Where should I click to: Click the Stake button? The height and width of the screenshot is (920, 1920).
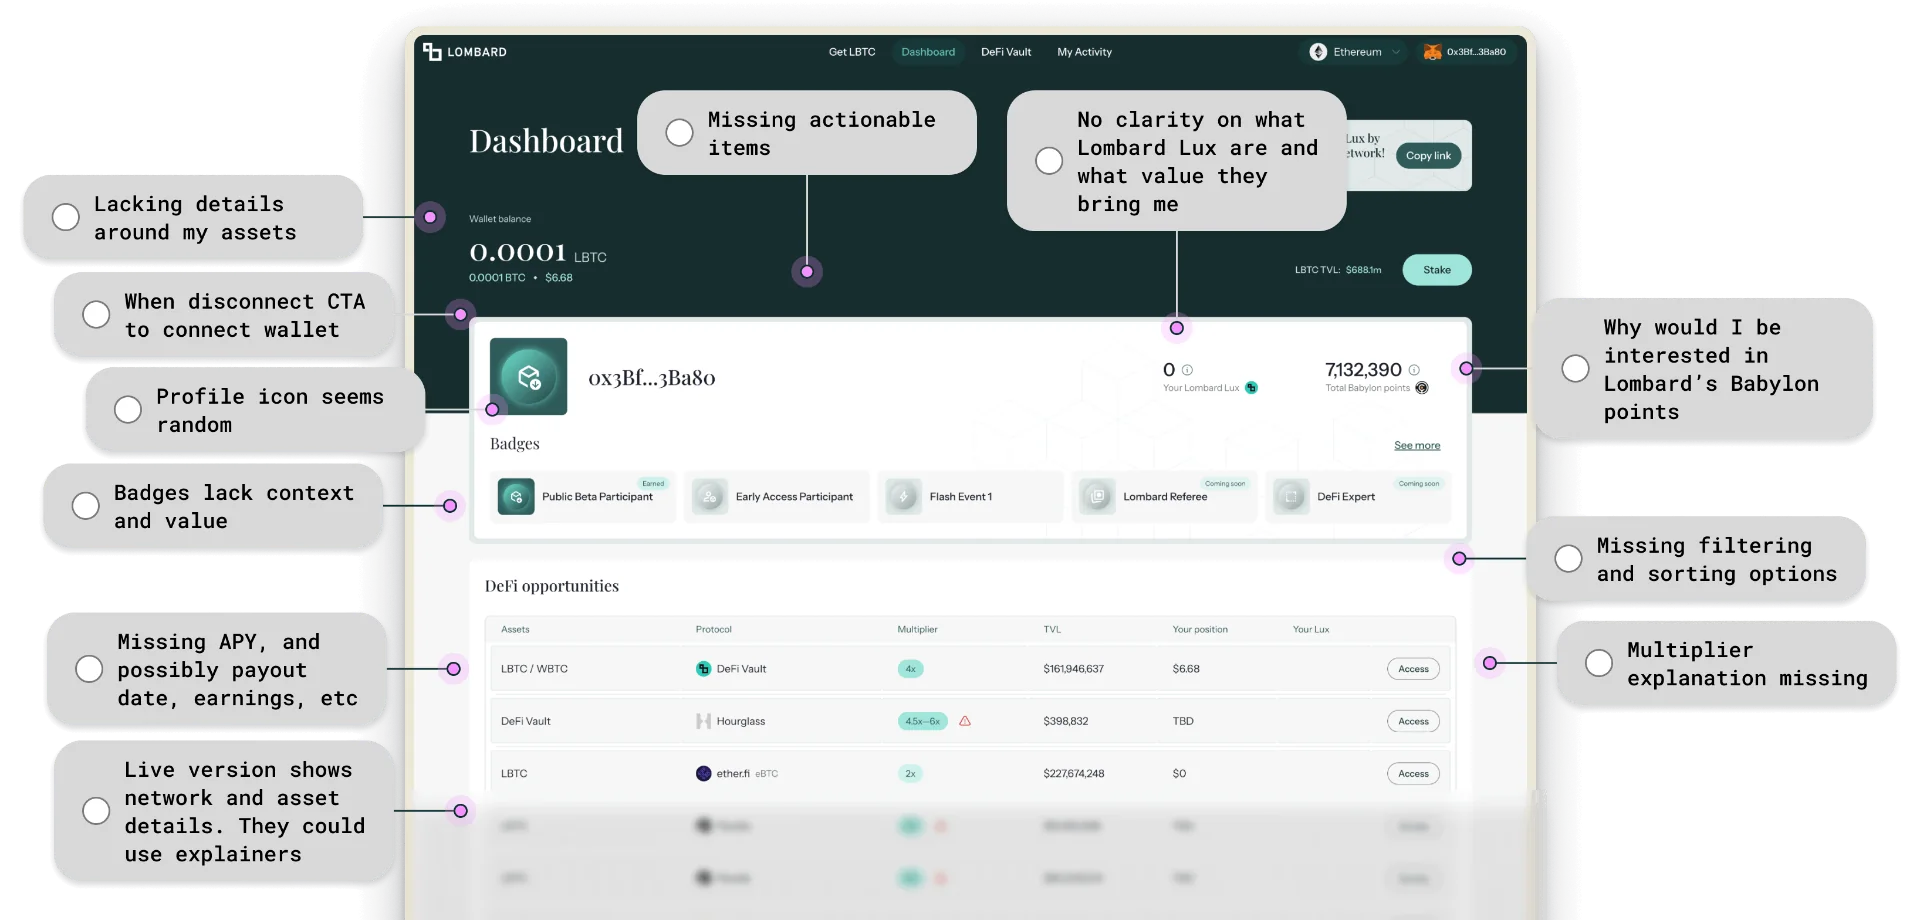1437,270
